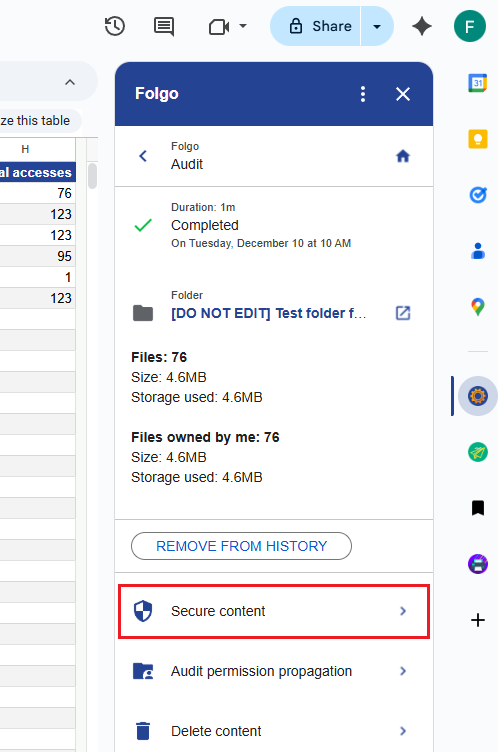Open Audit permission propagation option

274,671
